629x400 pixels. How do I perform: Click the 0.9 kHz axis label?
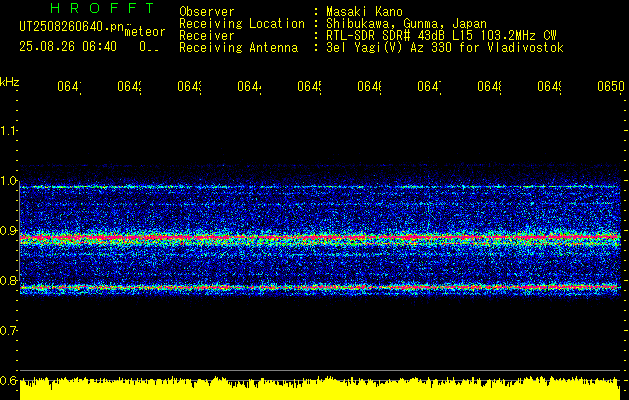(x=8, y=230)
